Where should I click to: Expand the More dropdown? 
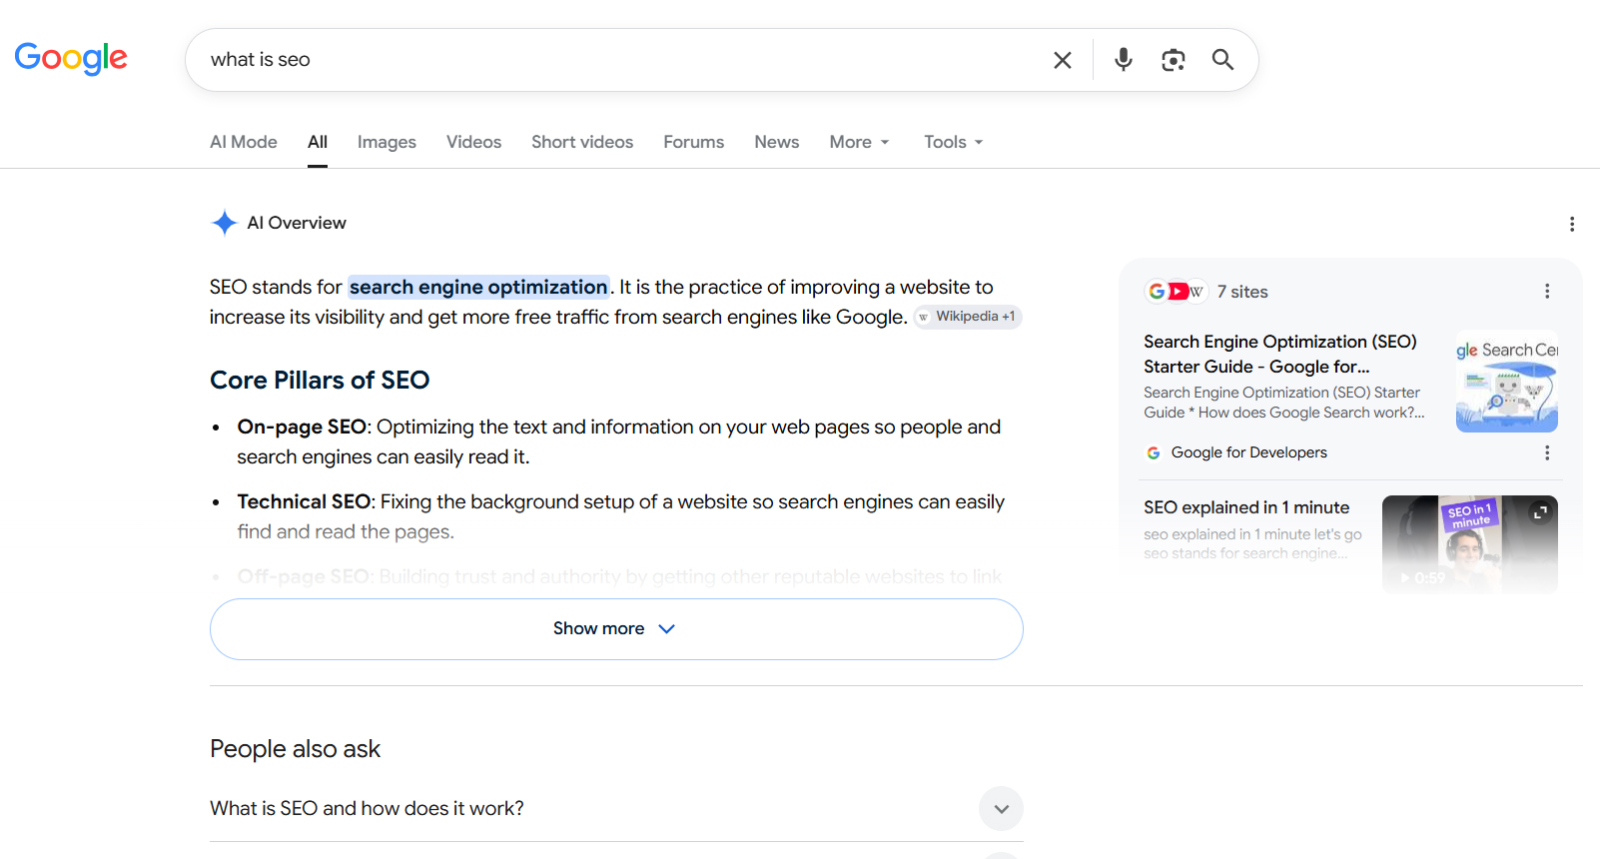tap(859, 142)
